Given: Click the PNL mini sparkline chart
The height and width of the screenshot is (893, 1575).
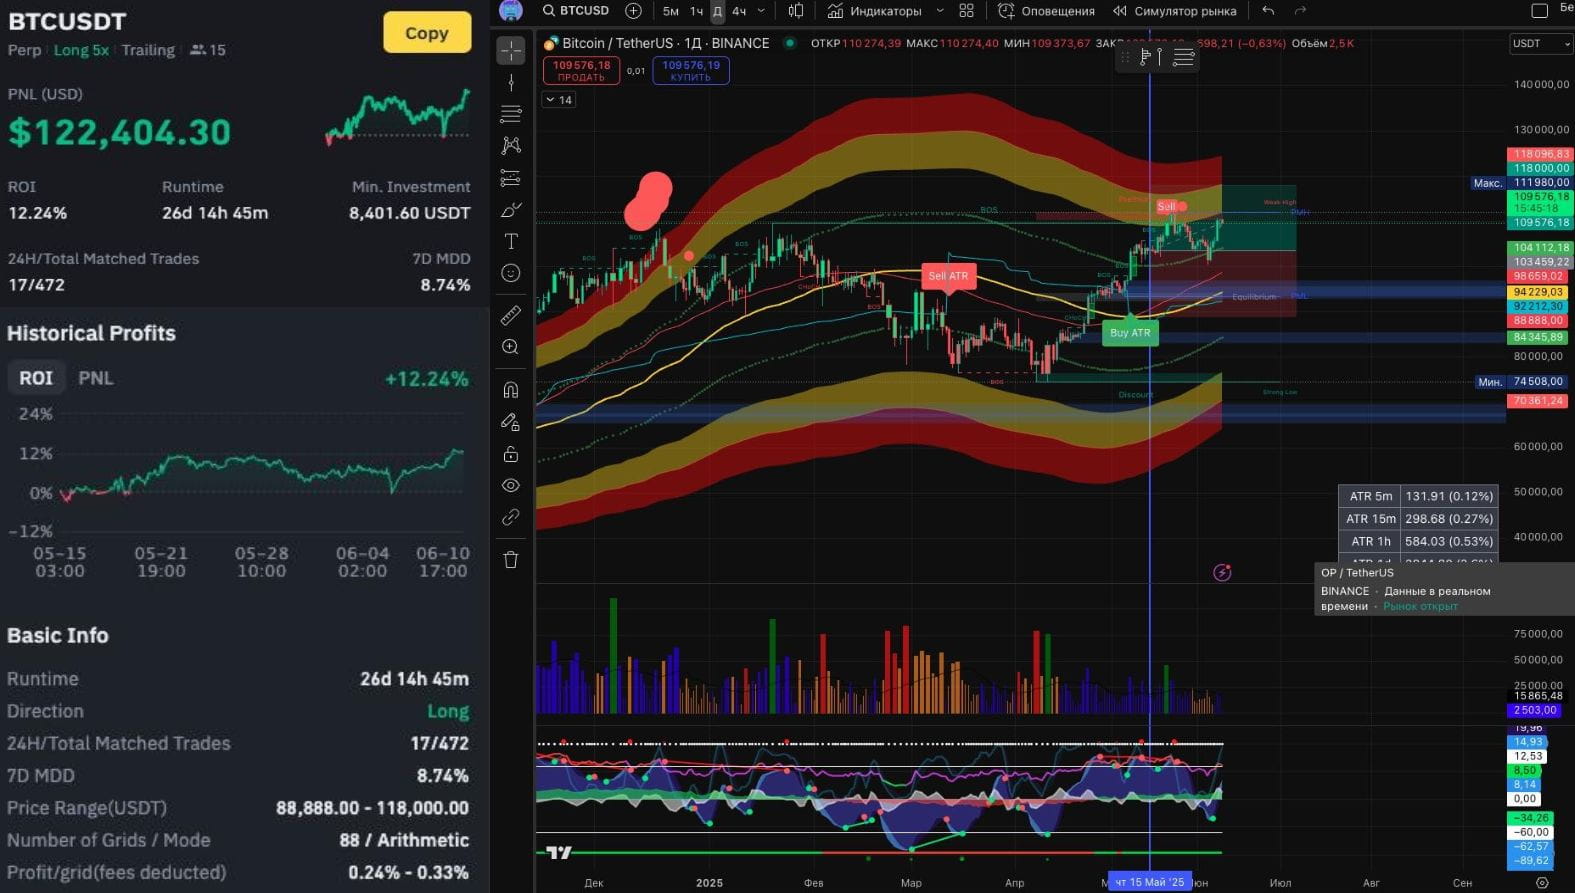Looking at the screenshot, I should coord(398,117).
